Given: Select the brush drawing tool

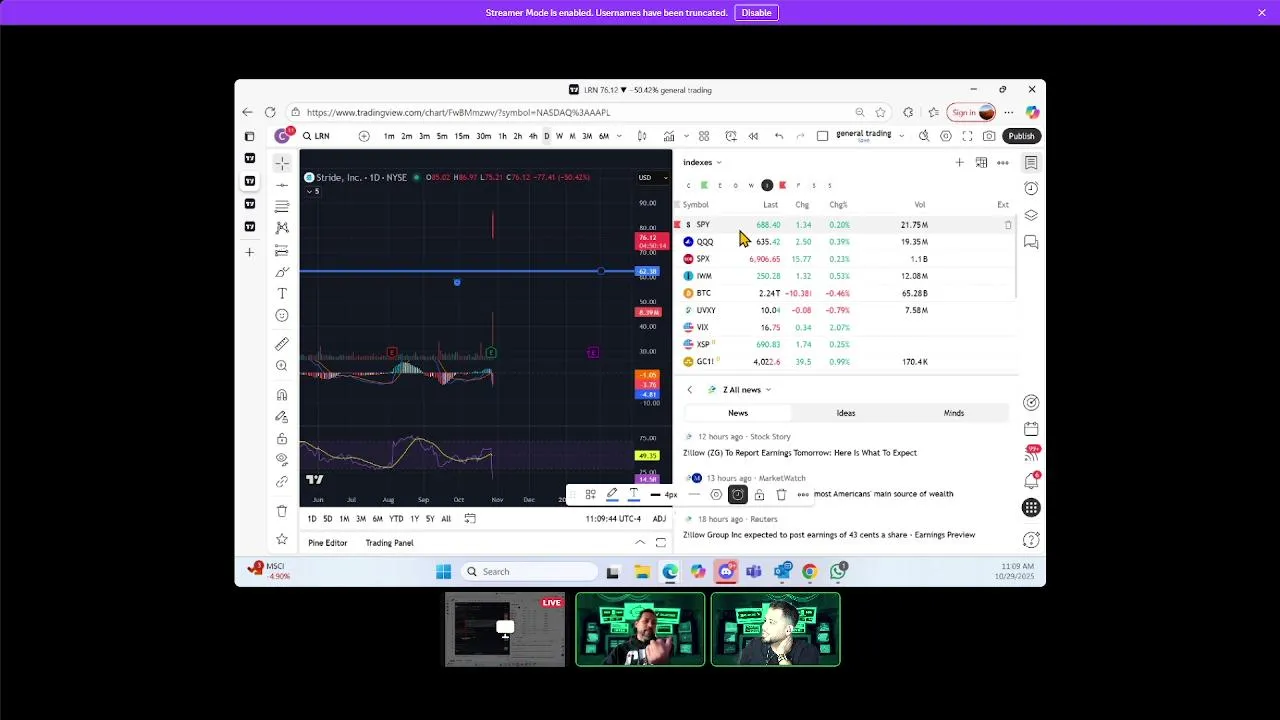Looking at the screenshot, I should click(282, 272).
